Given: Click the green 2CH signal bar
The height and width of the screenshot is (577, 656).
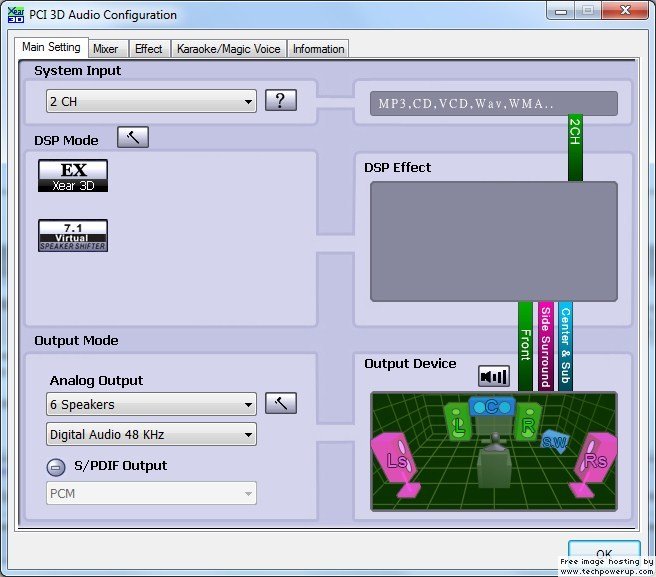Looking at the screenshot, I should click(575, 148).
